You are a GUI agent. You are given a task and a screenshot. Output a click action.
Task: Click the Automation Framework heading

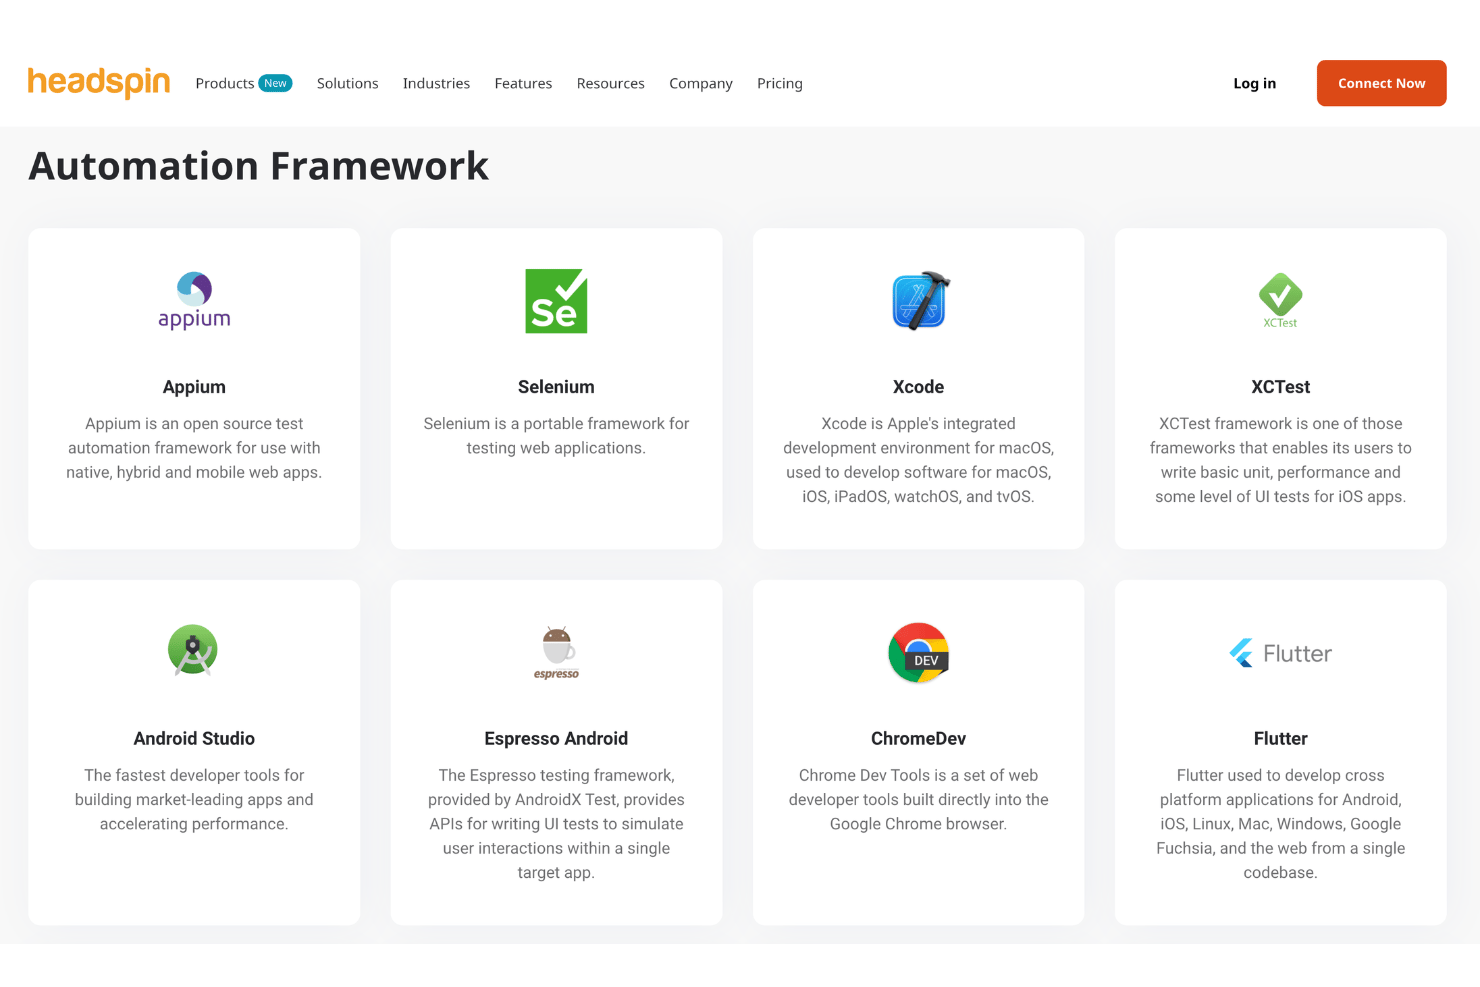pyautogui.click(x=259, y=166)
